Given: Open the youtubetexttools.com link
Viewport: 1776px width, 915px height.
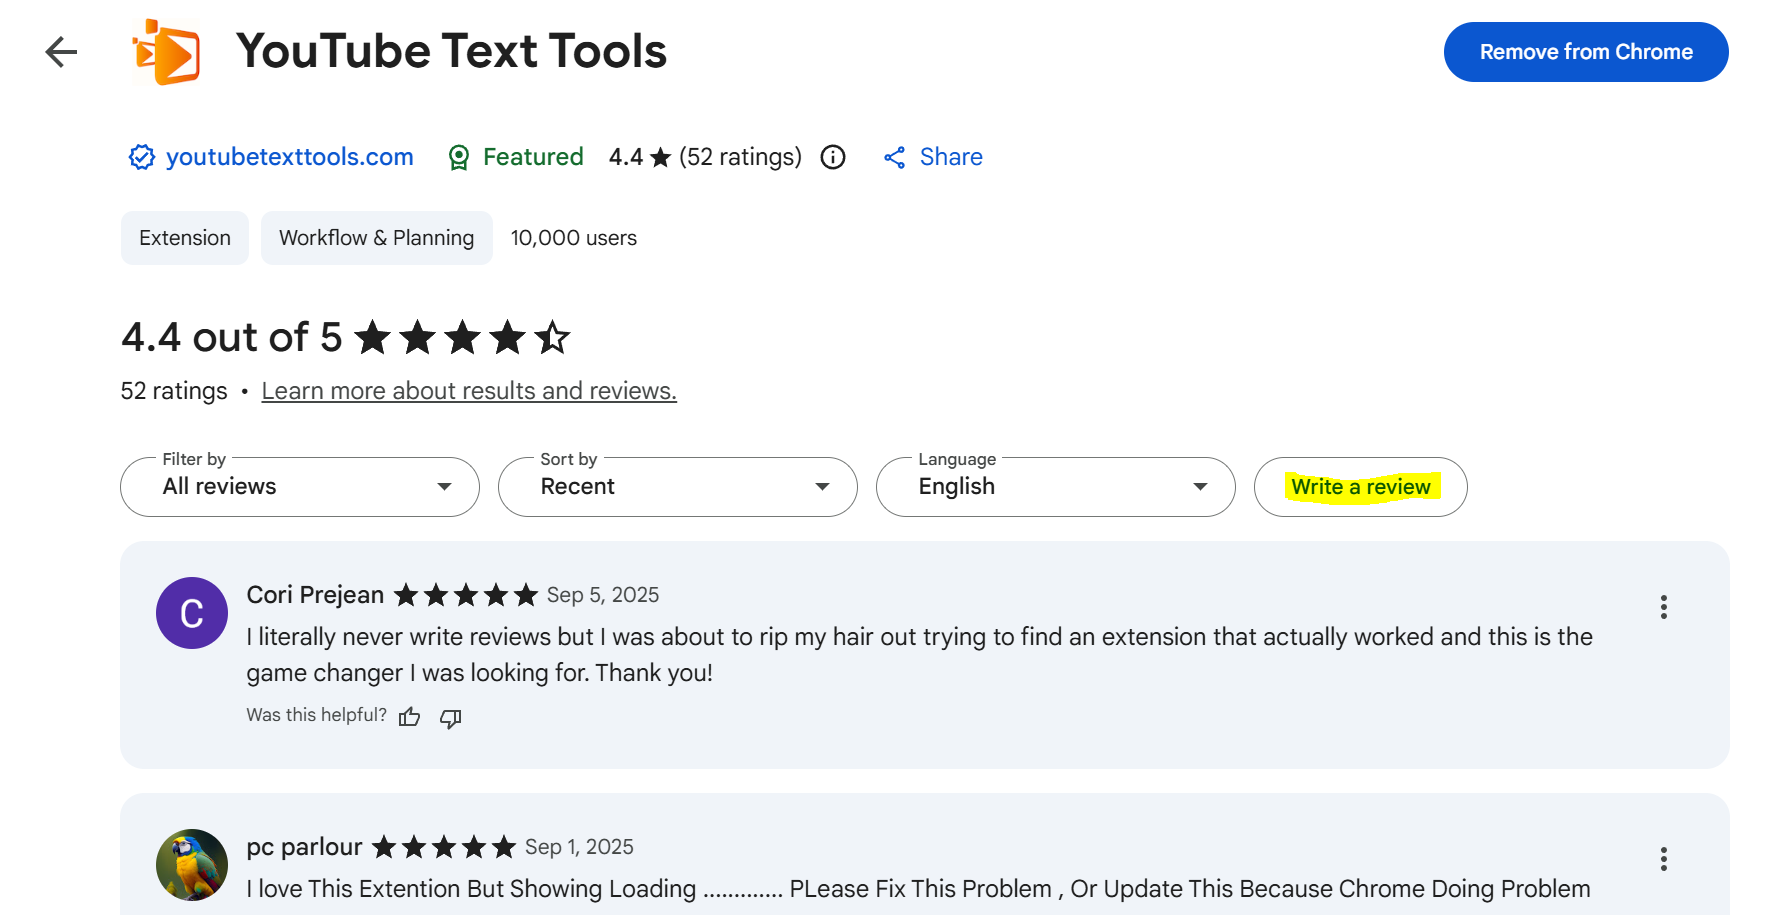Looking at the screenshot, I should [290, 157].
